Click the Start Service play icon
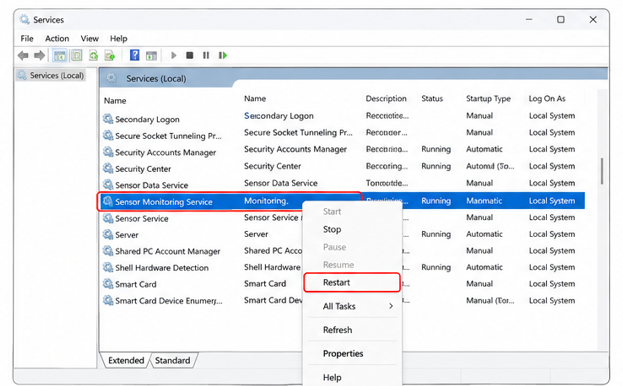This screenshot has height=386, width=623. point(174,55)
